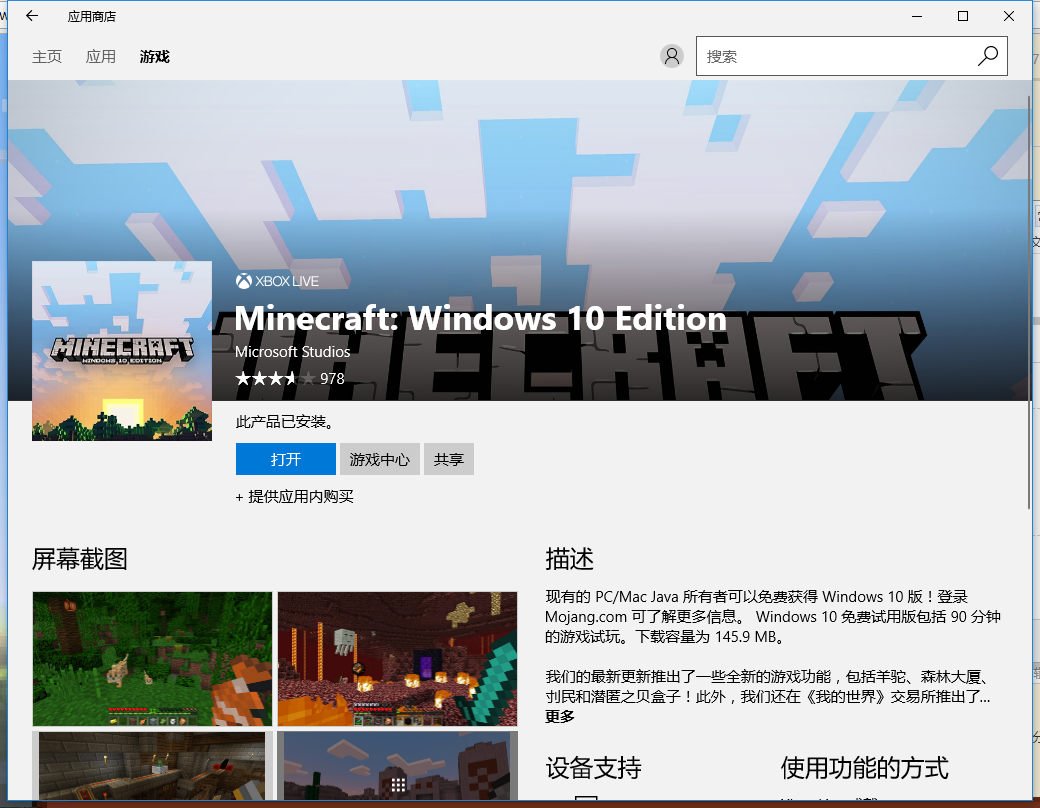The height and width of the screenshot is (808, 1040).
Task: Click the Xbox Live logo
Action: tap(277, 281)
